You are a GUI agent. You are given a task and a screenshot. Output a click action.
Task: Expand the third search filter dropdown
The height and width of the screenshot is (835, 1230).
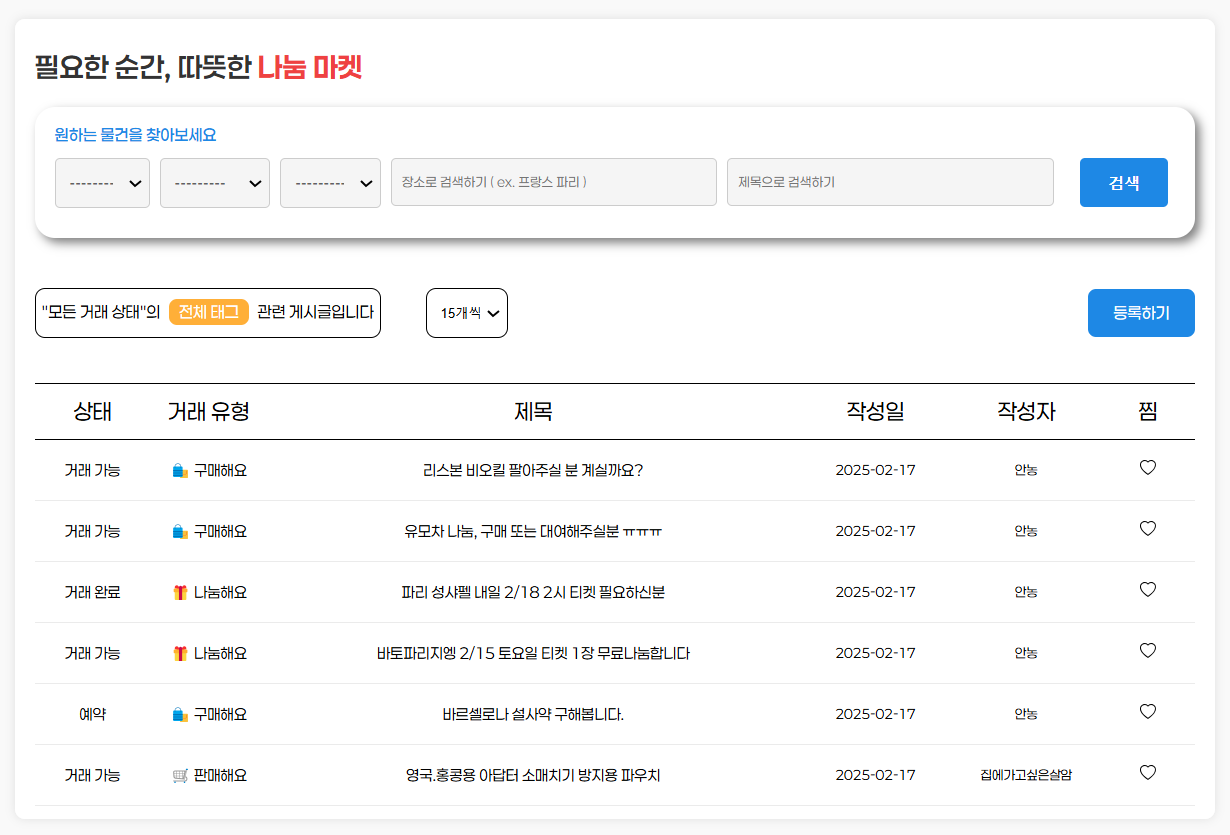point(330,183)
